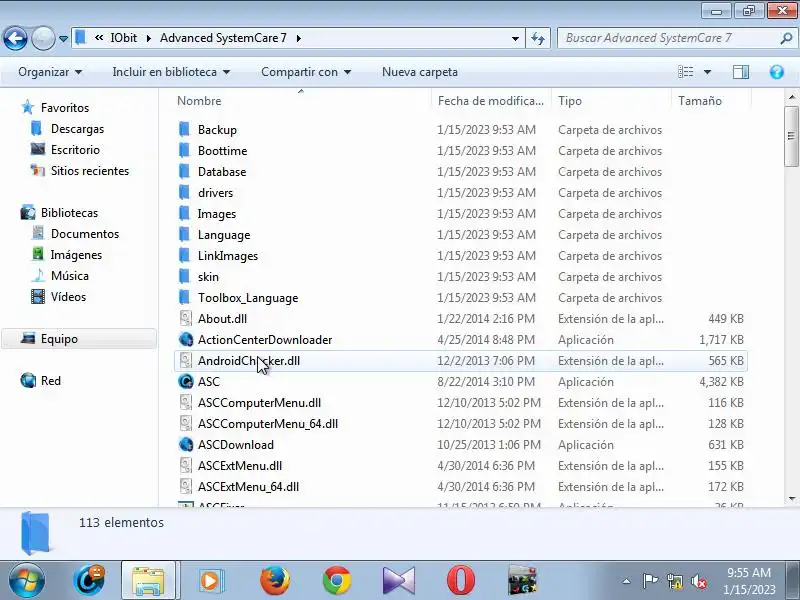Select Favoritos in the navigation pane
The width and height of the screenshot is (800, 600).
coord(65,108)
